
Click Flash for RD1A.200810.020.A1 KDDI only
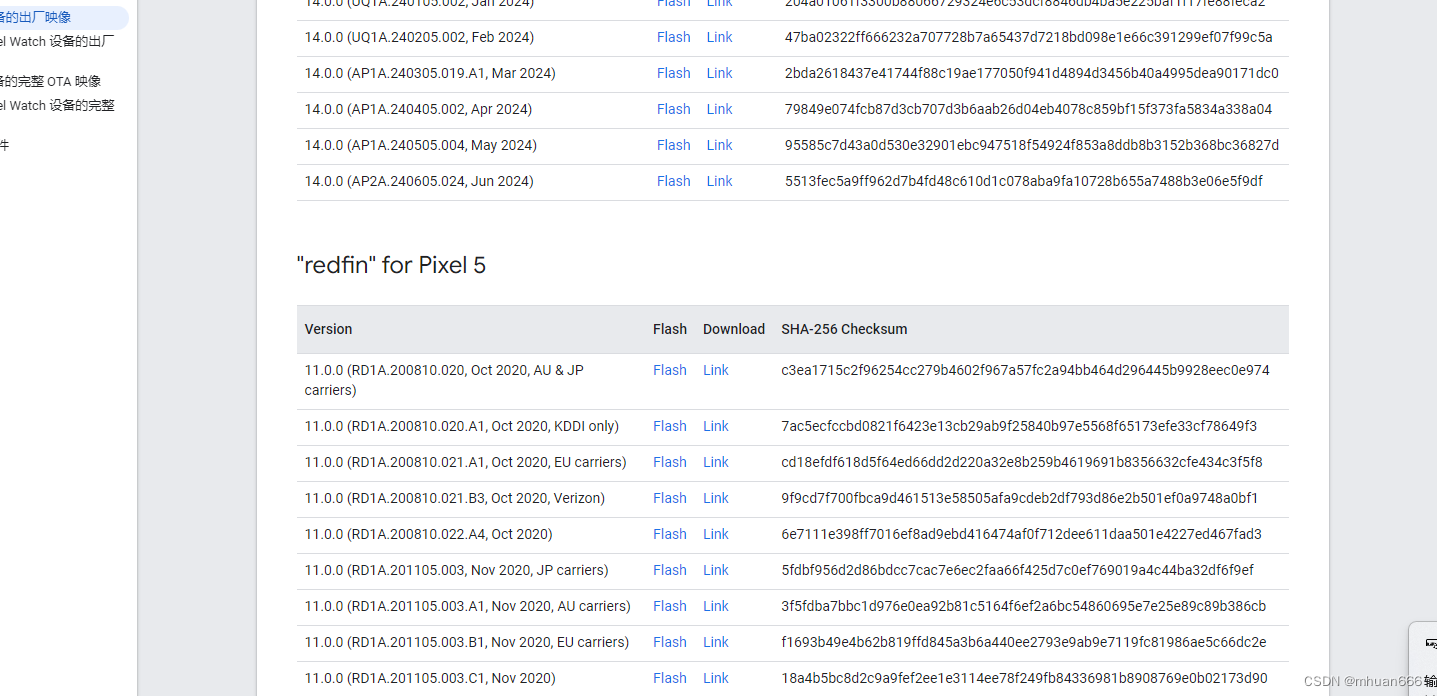(669, 426)
